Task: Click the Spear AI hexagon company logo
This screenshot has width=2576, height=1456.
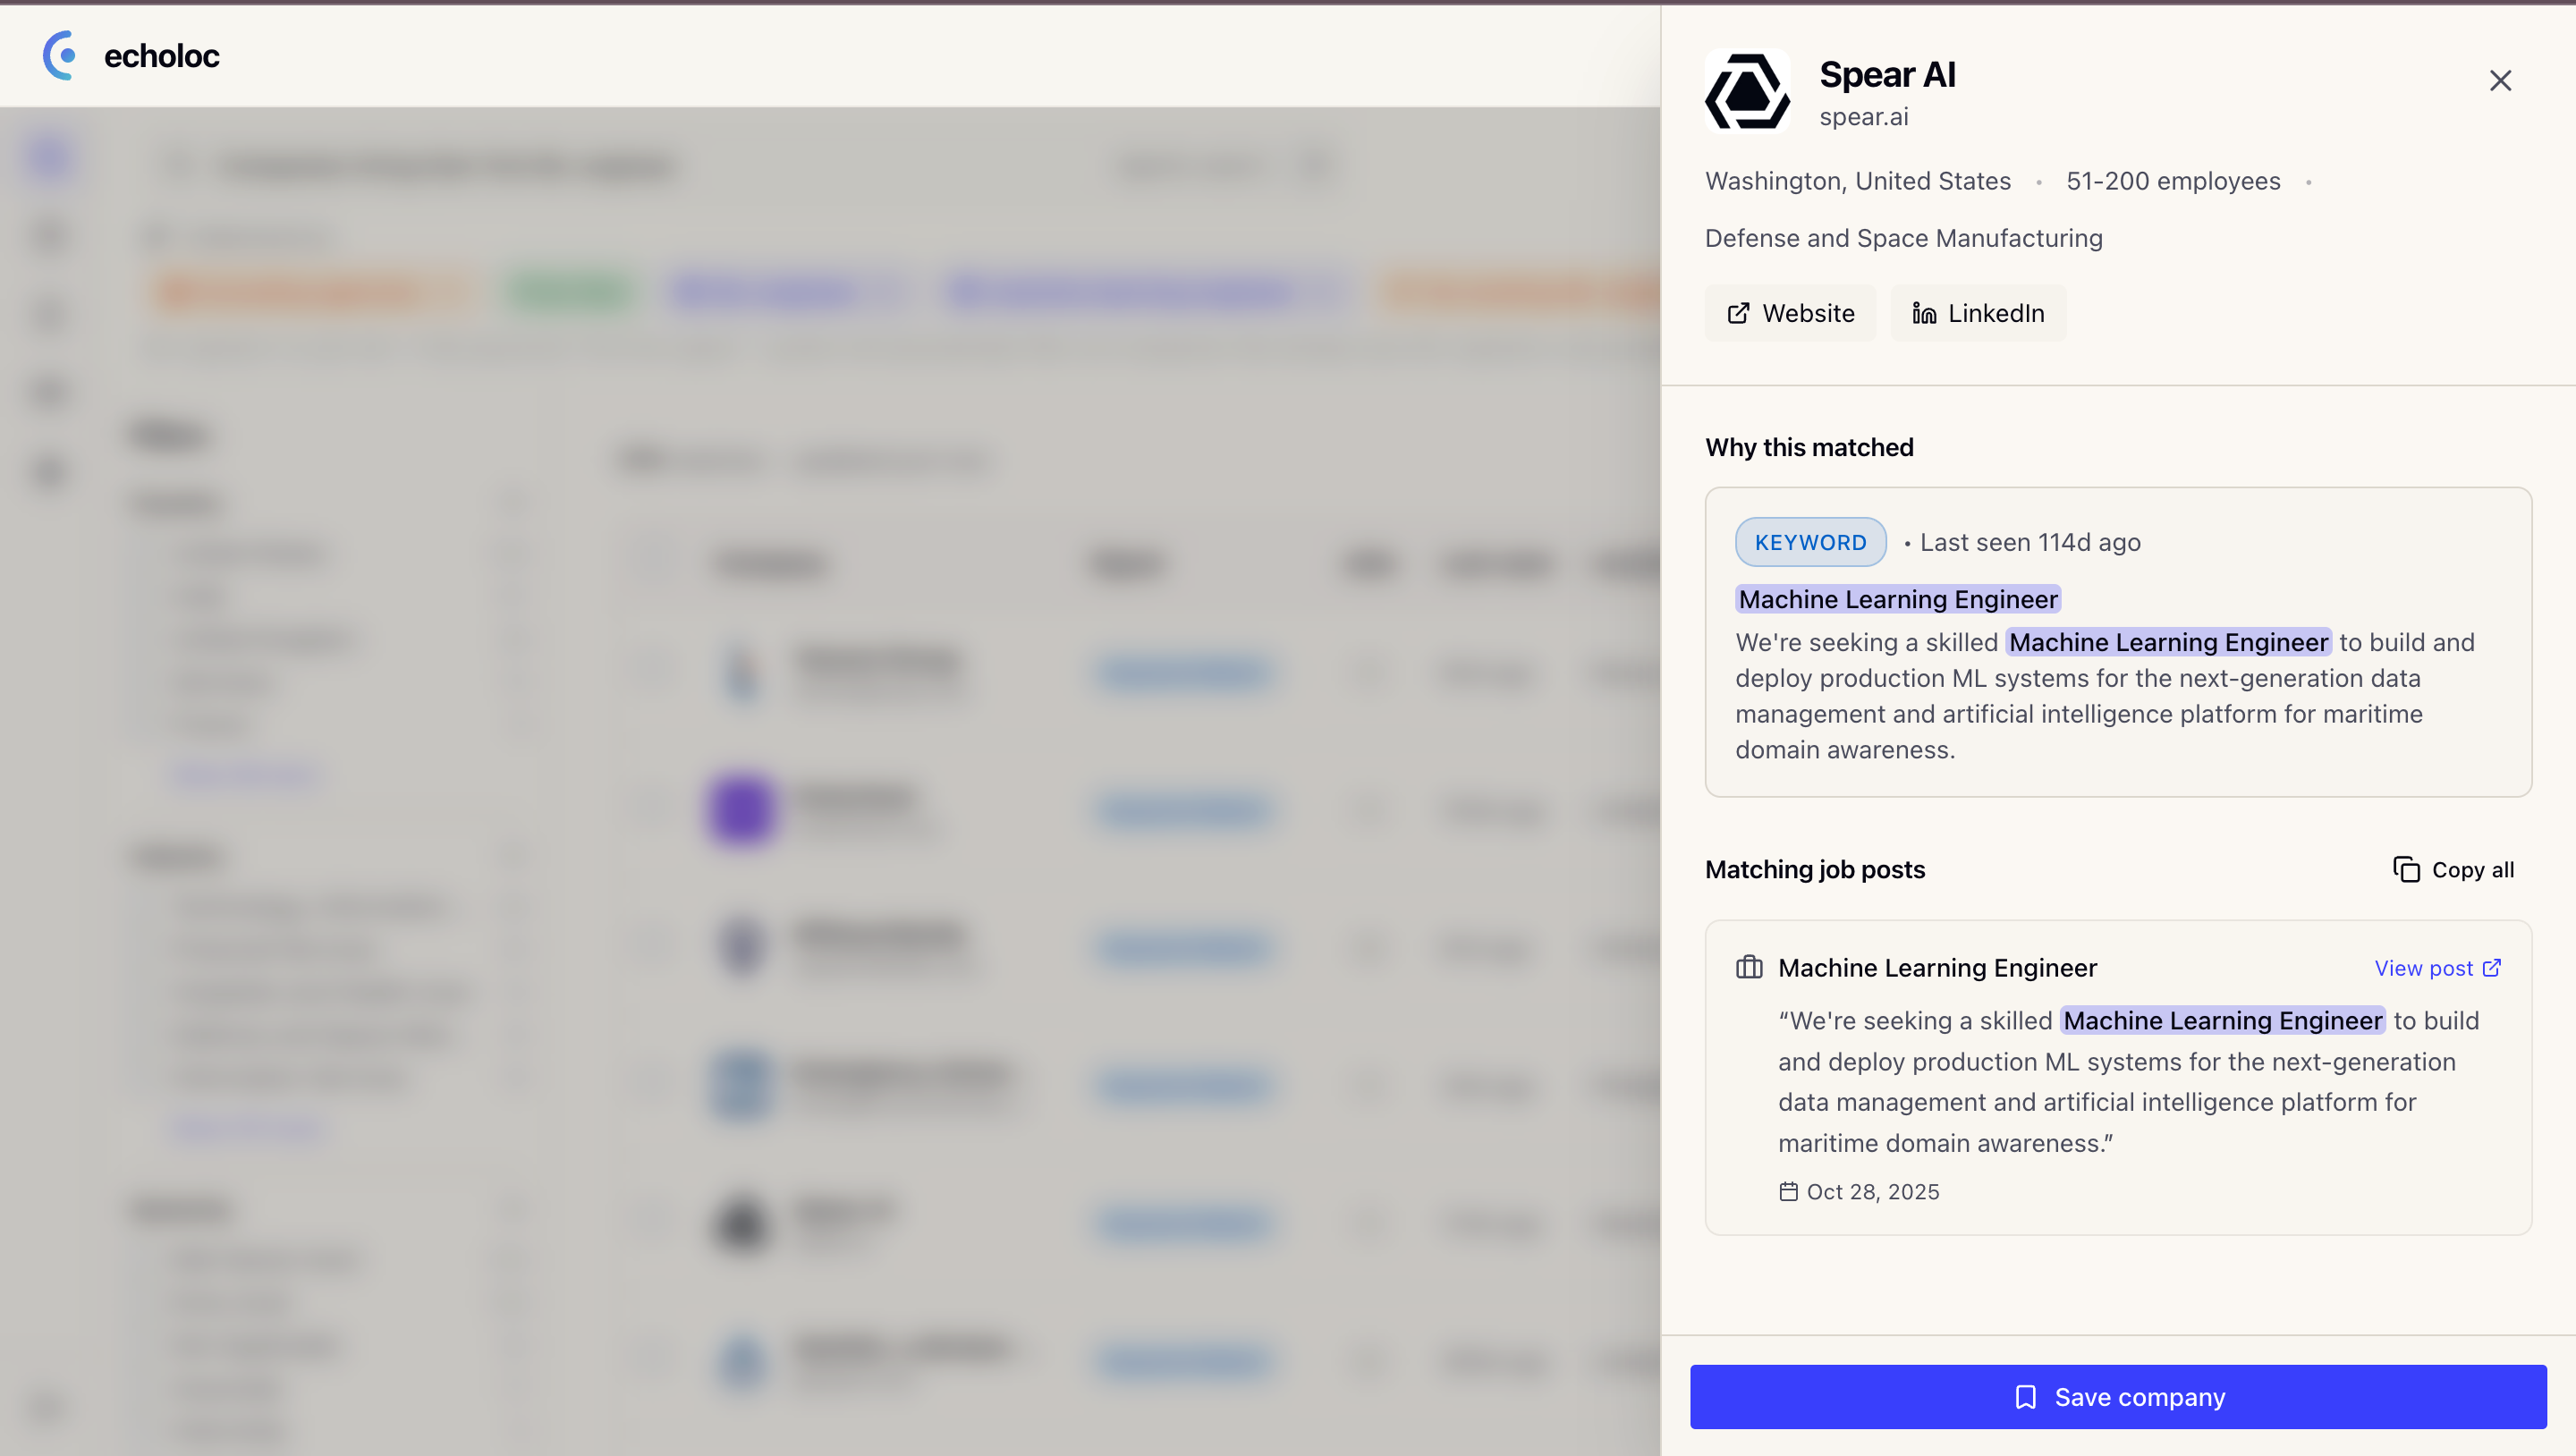Action: [x=1746, y=91]
